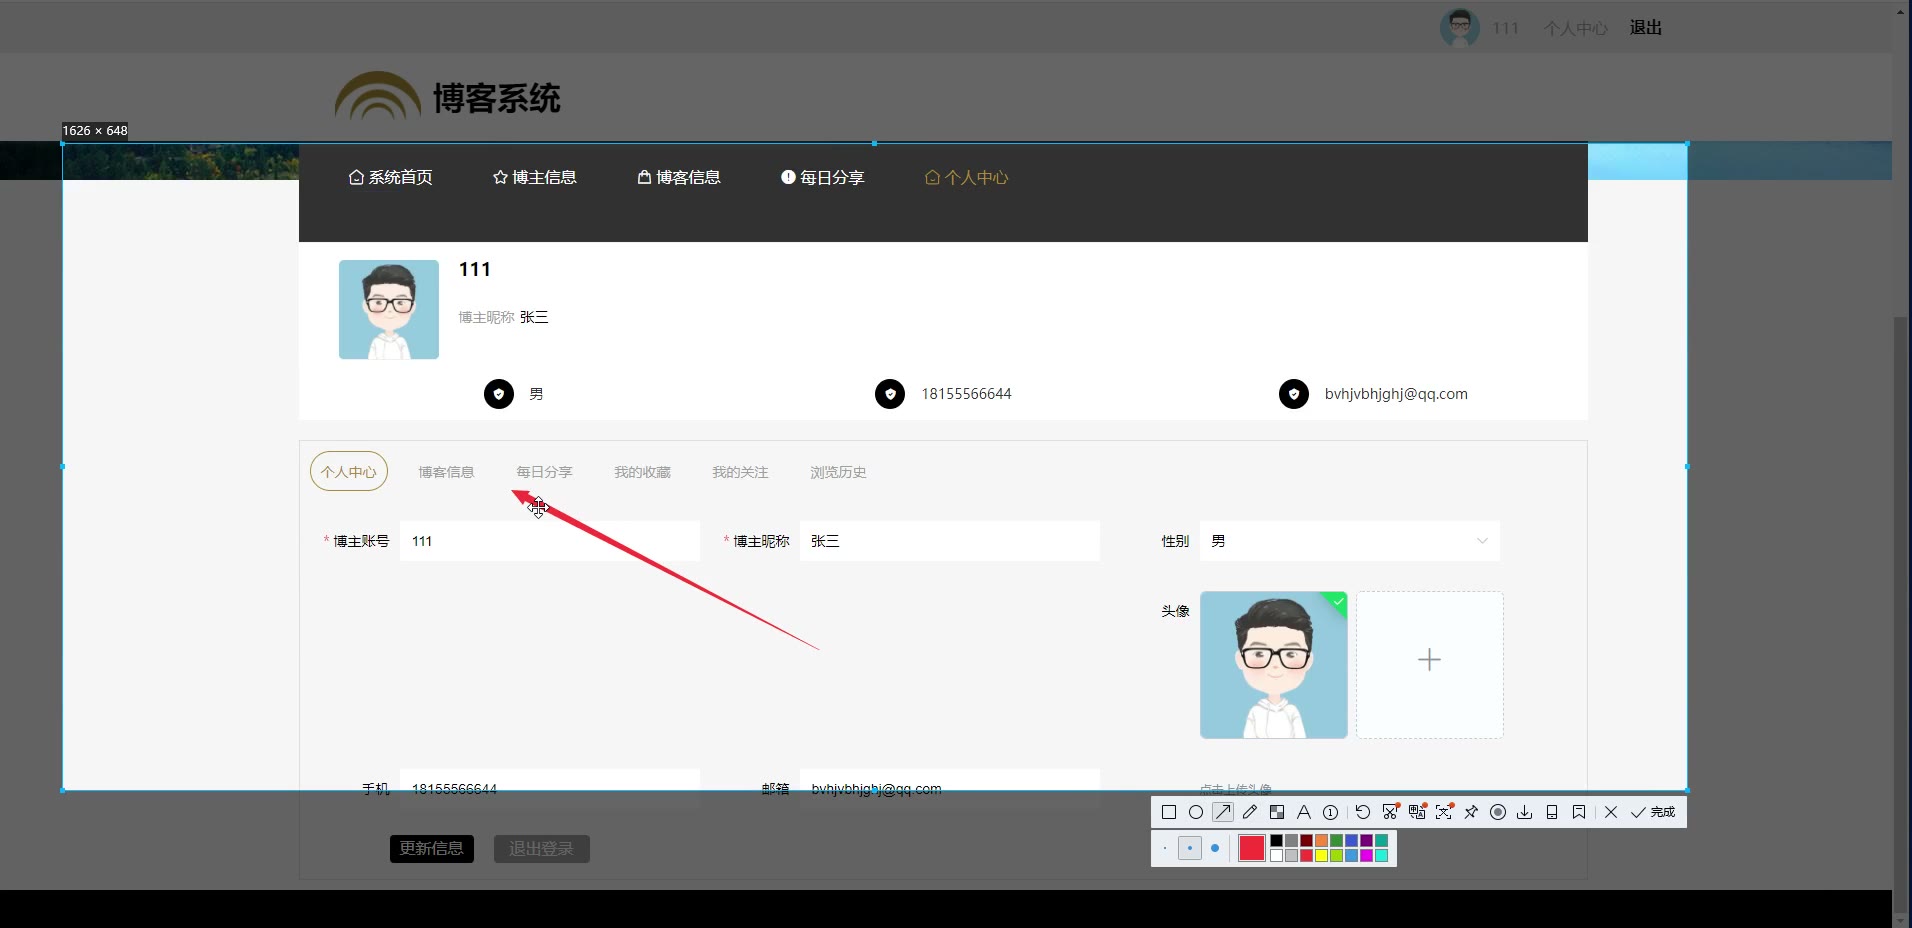Click the 博客系统 logo

pyautogui.click(x=448, y=97)
